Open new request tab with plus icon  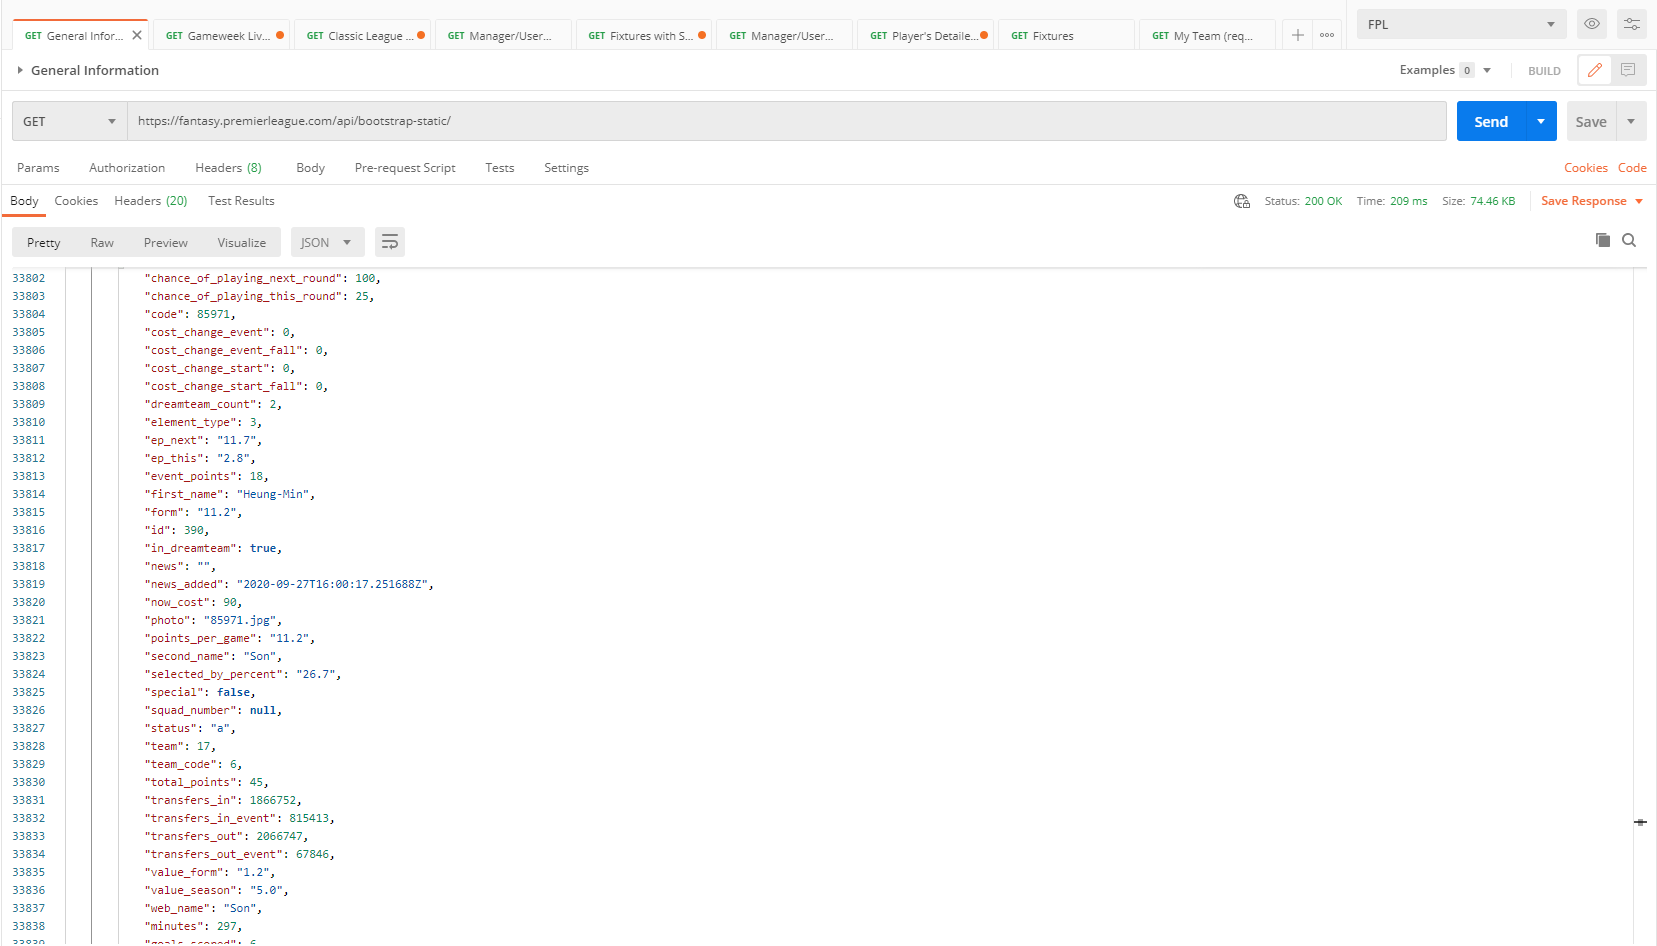[1297, 35]
